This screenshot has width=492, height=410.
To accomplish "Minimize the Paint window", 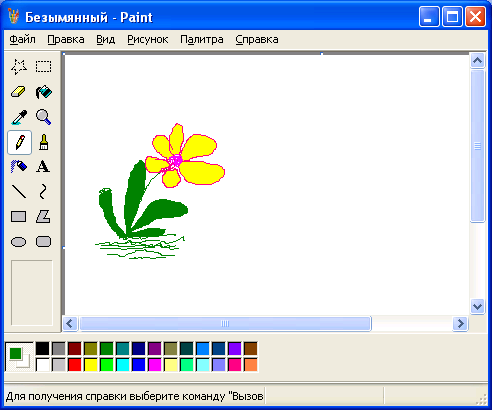I will [429, 16].
